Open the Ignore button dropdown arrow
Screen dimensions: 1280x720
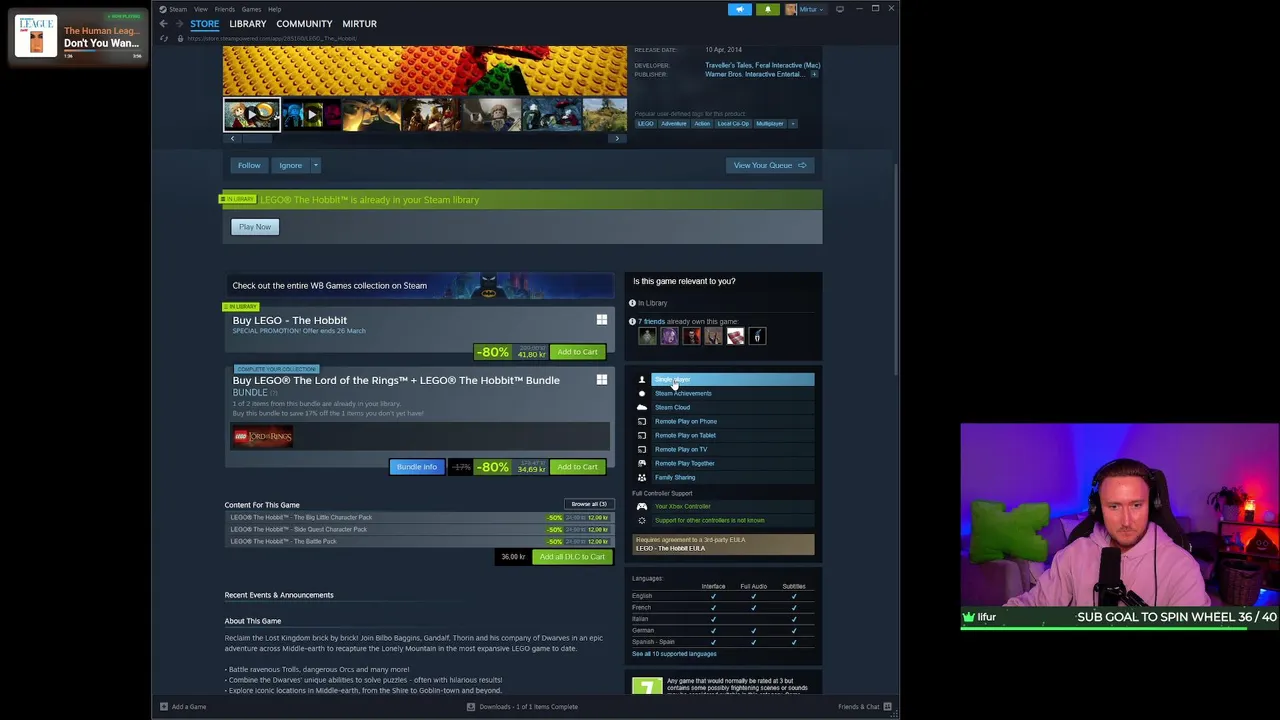(315, 165)
